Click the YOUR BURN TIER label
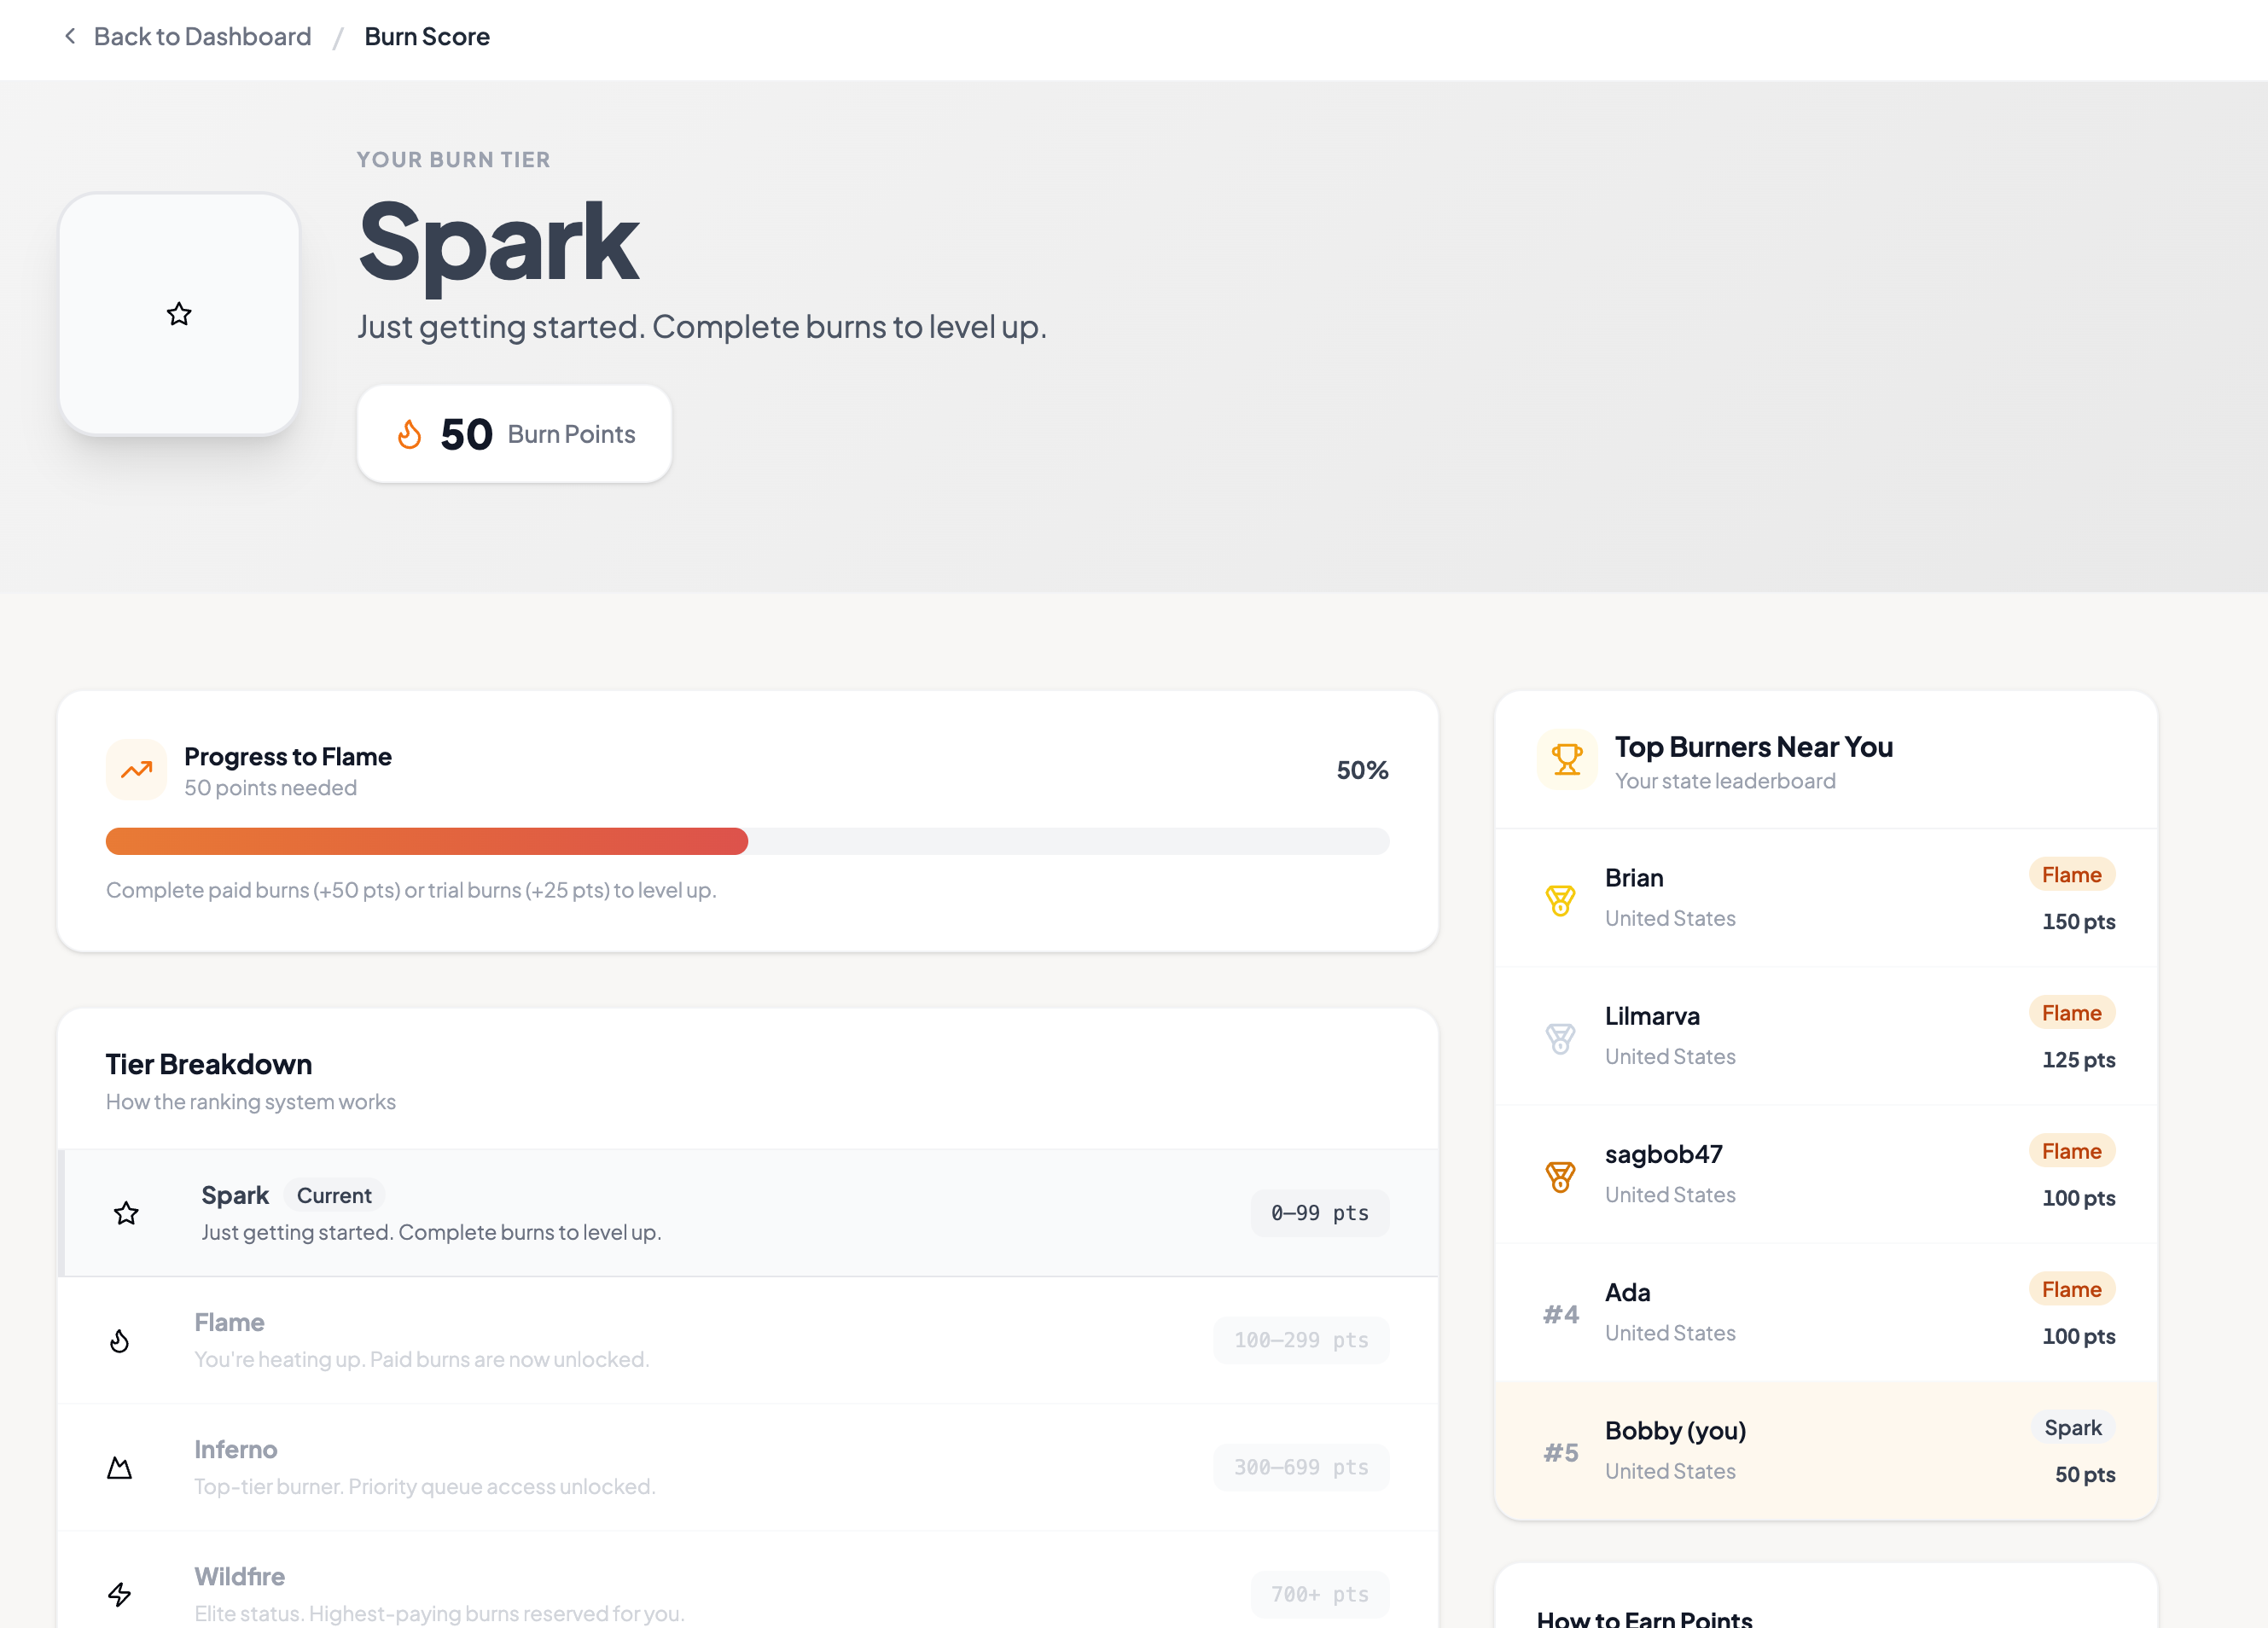This screenshot has height=1628, width=2268. (x=453, y=160)
